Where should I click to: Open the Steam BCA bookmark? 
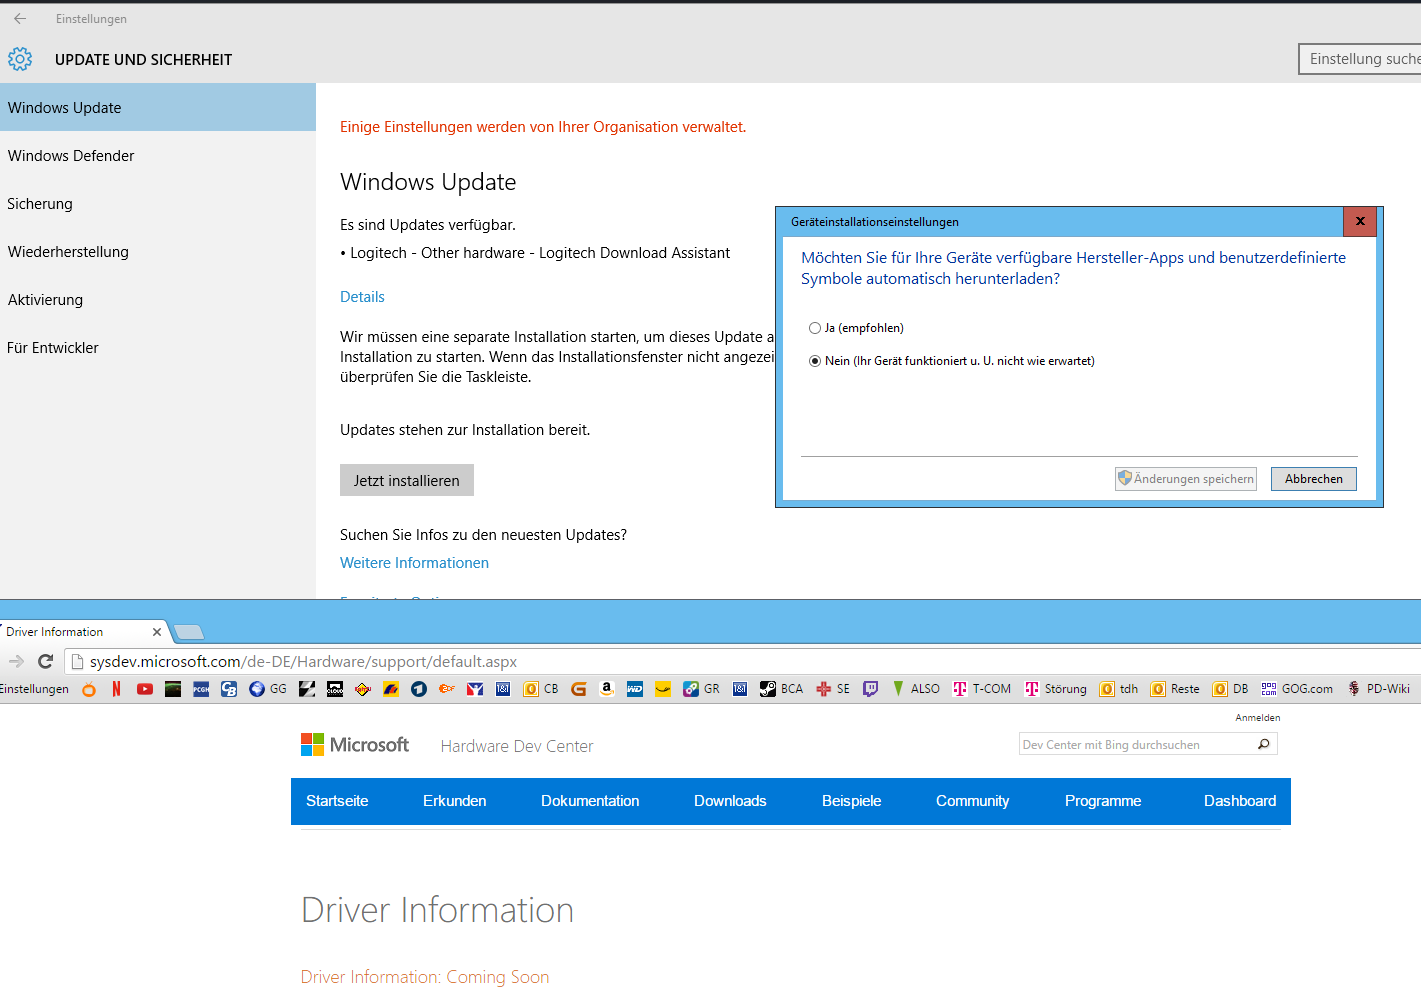tap(781, 689)
